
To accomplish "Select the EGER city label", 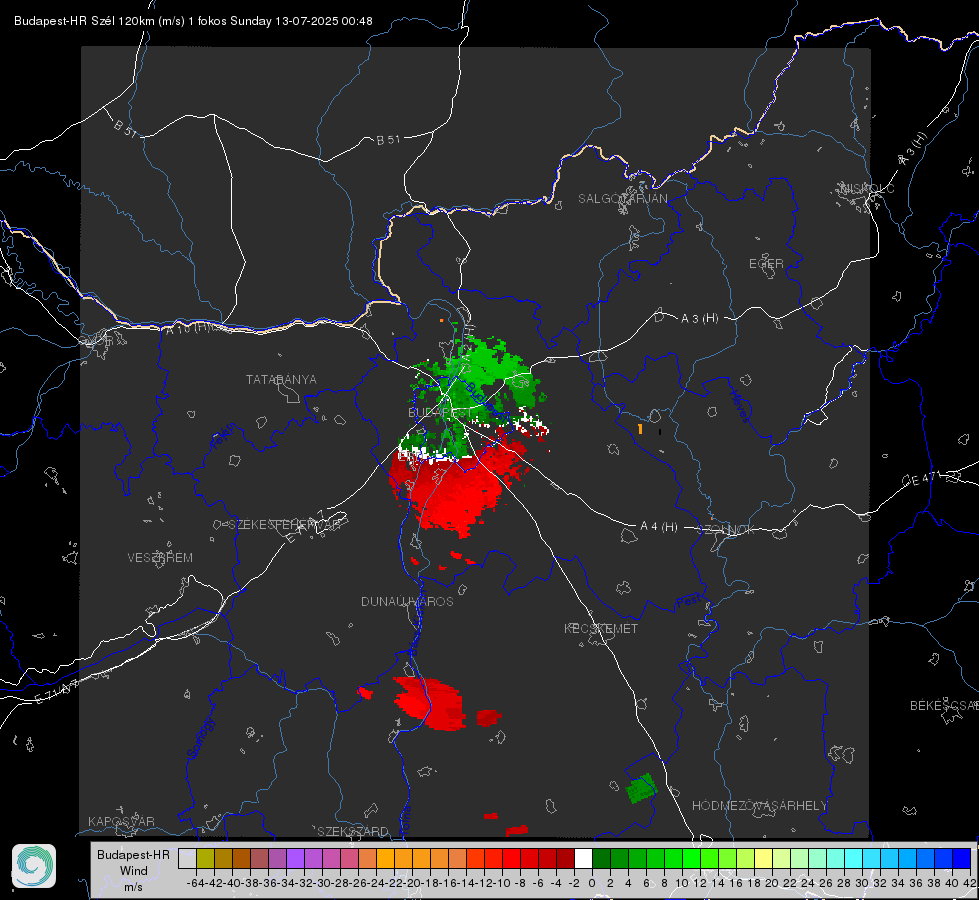I will pos(766,264).
